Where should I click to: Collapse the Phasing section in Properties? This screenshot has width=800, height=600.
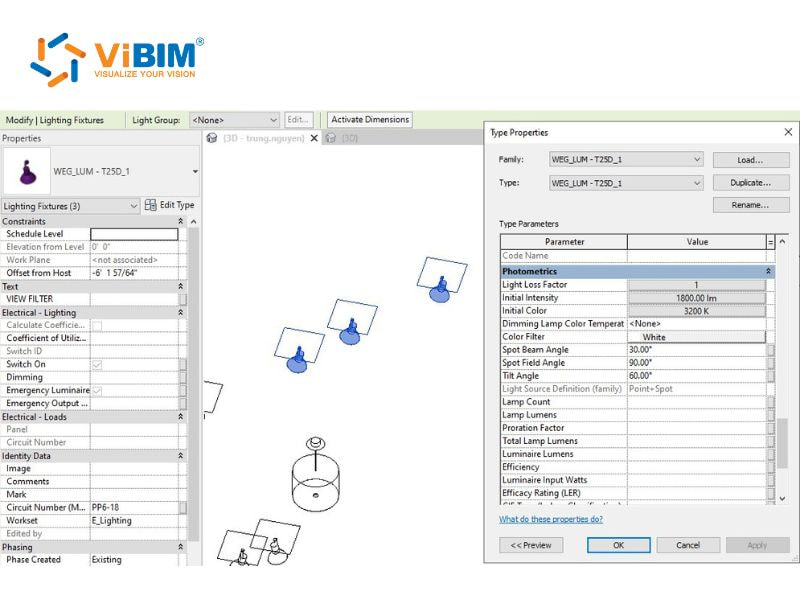pyautogui.click(x=180, y=546)
